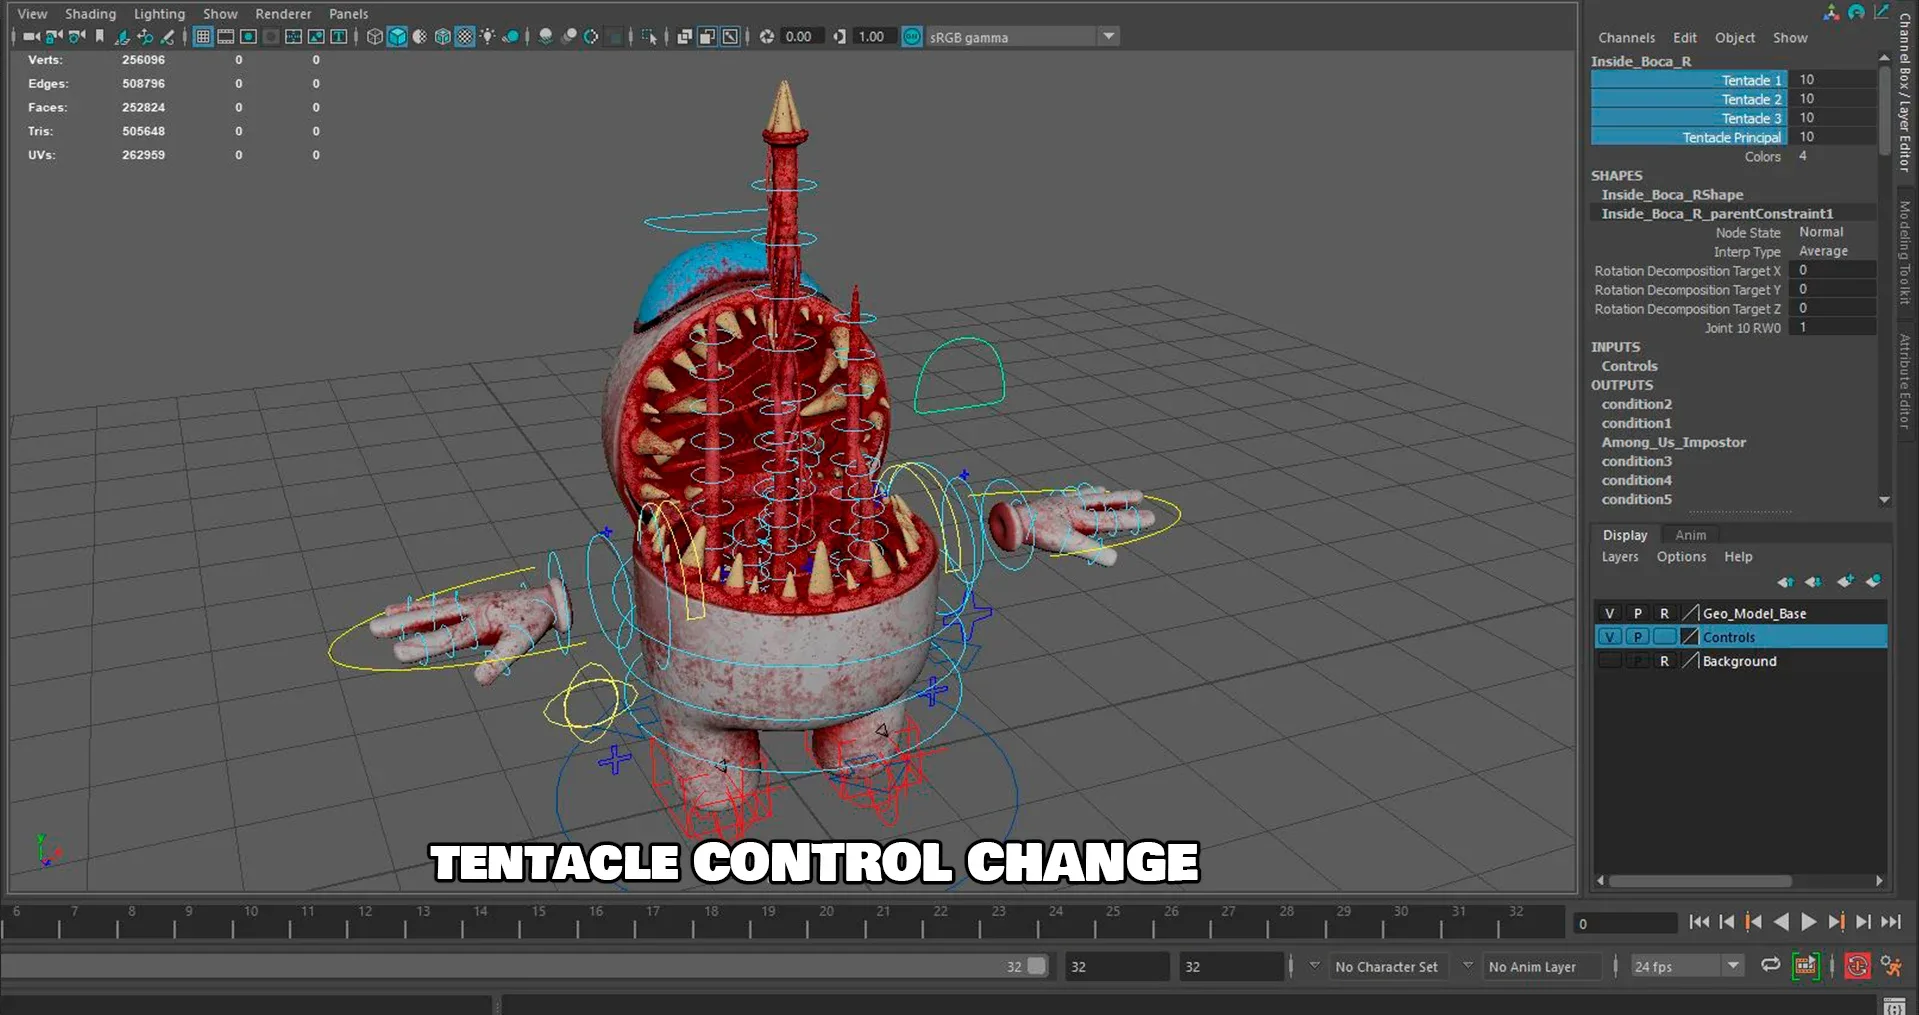
Task: Click move layer down icon
Action: click(x=1813, y=582)
